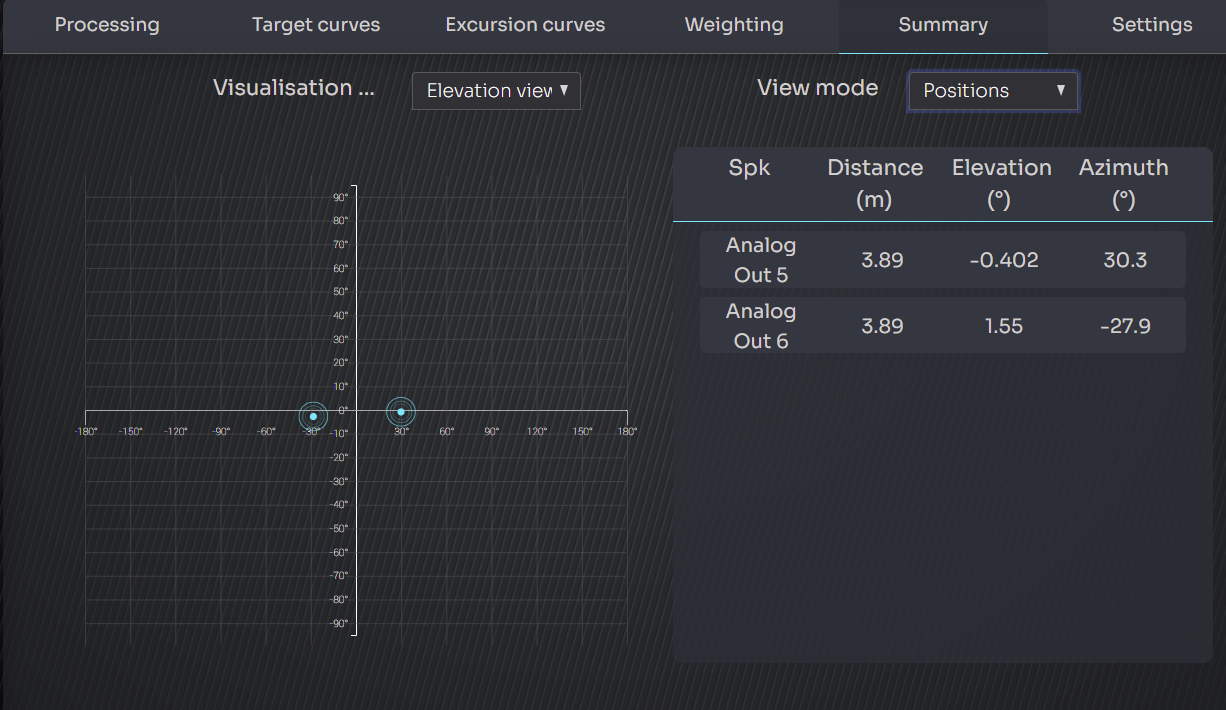Open the Settings tab
The height and width of the screenshot is (710, 1226).
[1152, 25]
